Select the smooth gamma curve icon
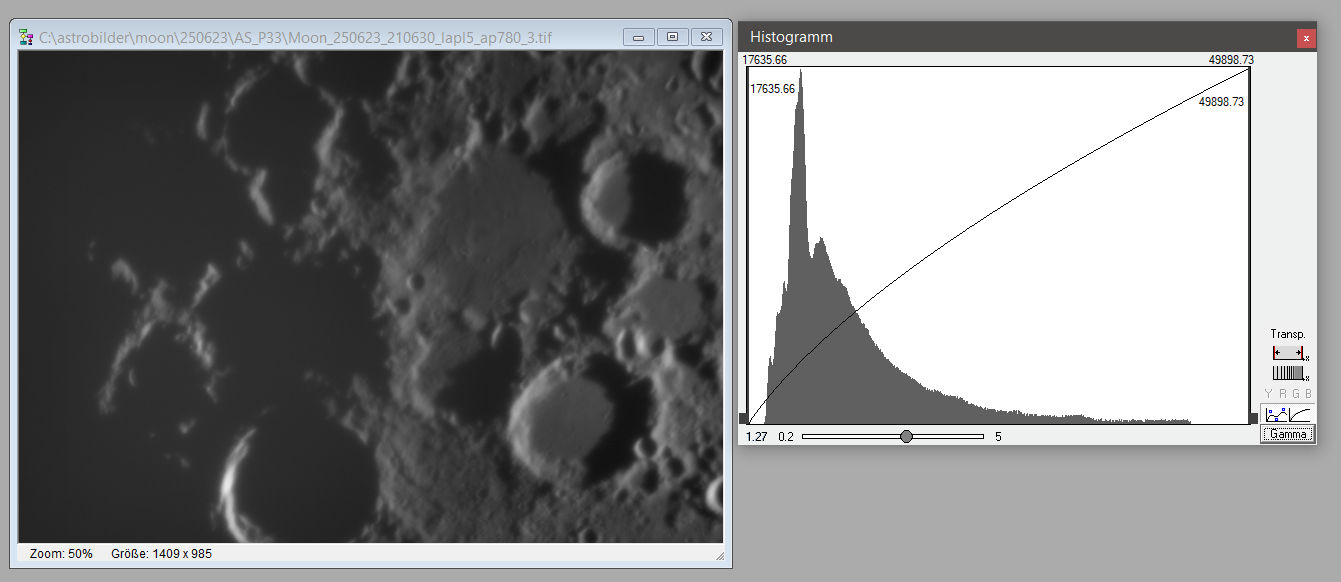 pyautogui.click(x=1299, y=414)
